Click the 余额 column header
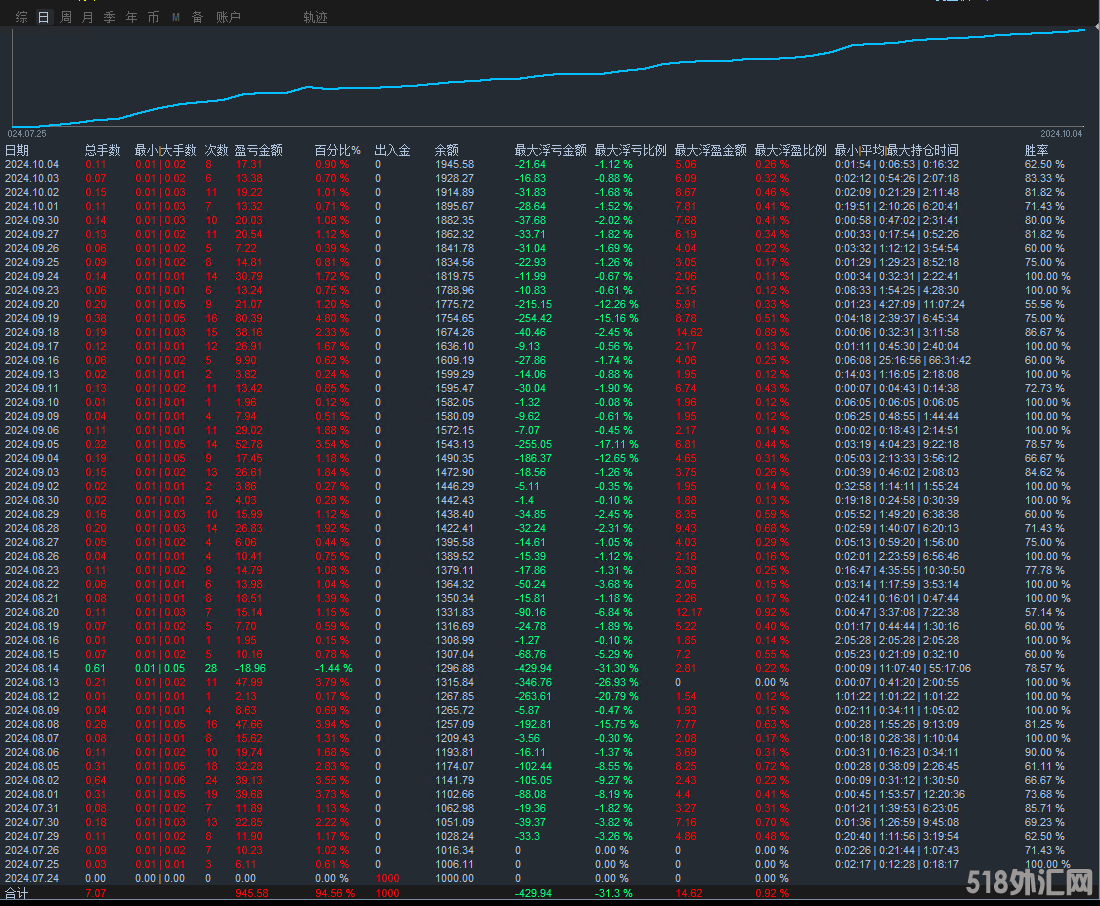The width and height of the screenshot is (1100, 906). pos(446,150)
